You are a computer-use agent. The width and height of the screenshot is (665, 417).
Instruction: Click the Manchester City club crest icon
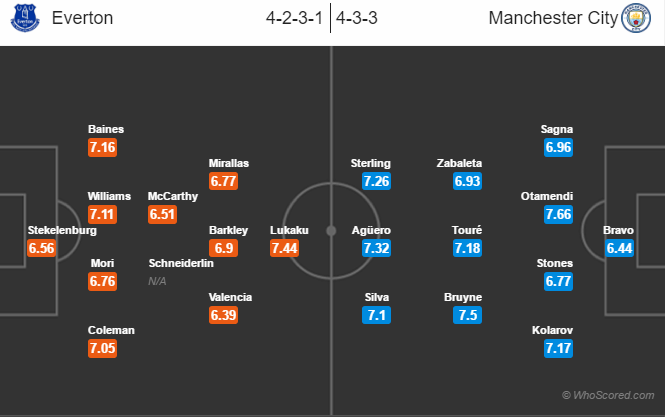click(x=634, y=19)
